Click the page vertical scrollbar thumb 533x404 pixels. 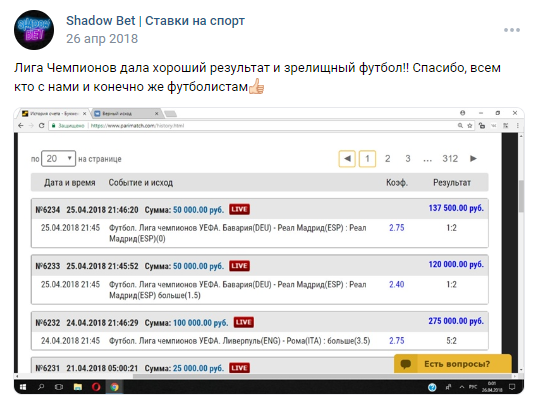coord(521,196)
